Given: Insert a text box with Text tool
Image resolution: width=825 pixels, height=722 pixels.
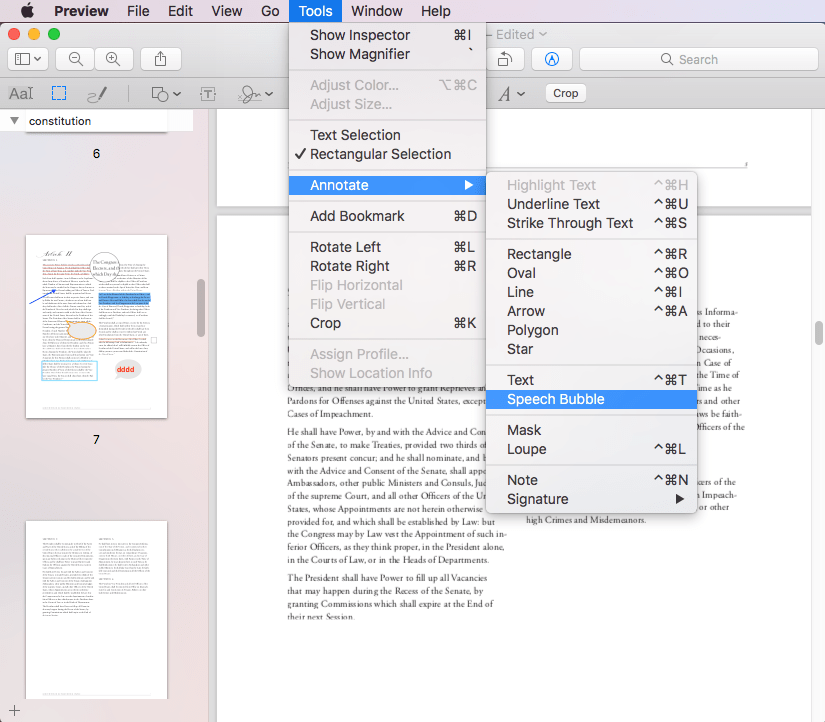Looking at the screenshot, I should (x=208, y=93).
